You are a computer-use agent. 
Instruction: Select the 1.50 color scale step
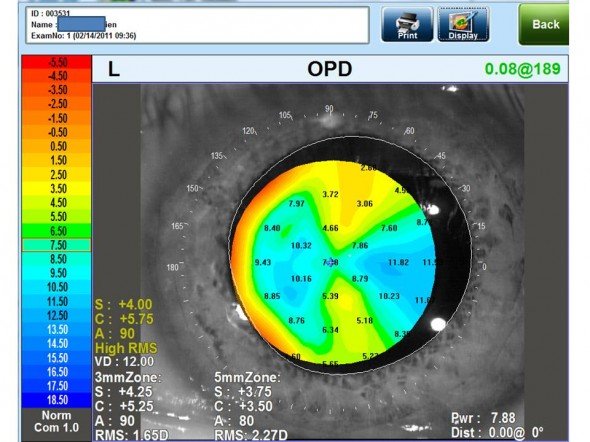point(56,161)
